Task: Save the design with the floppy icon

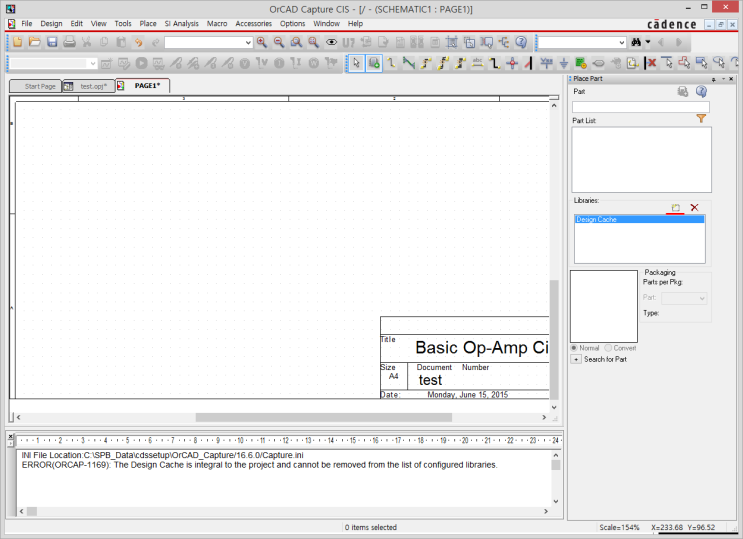Action: click(x=52, y=42)
